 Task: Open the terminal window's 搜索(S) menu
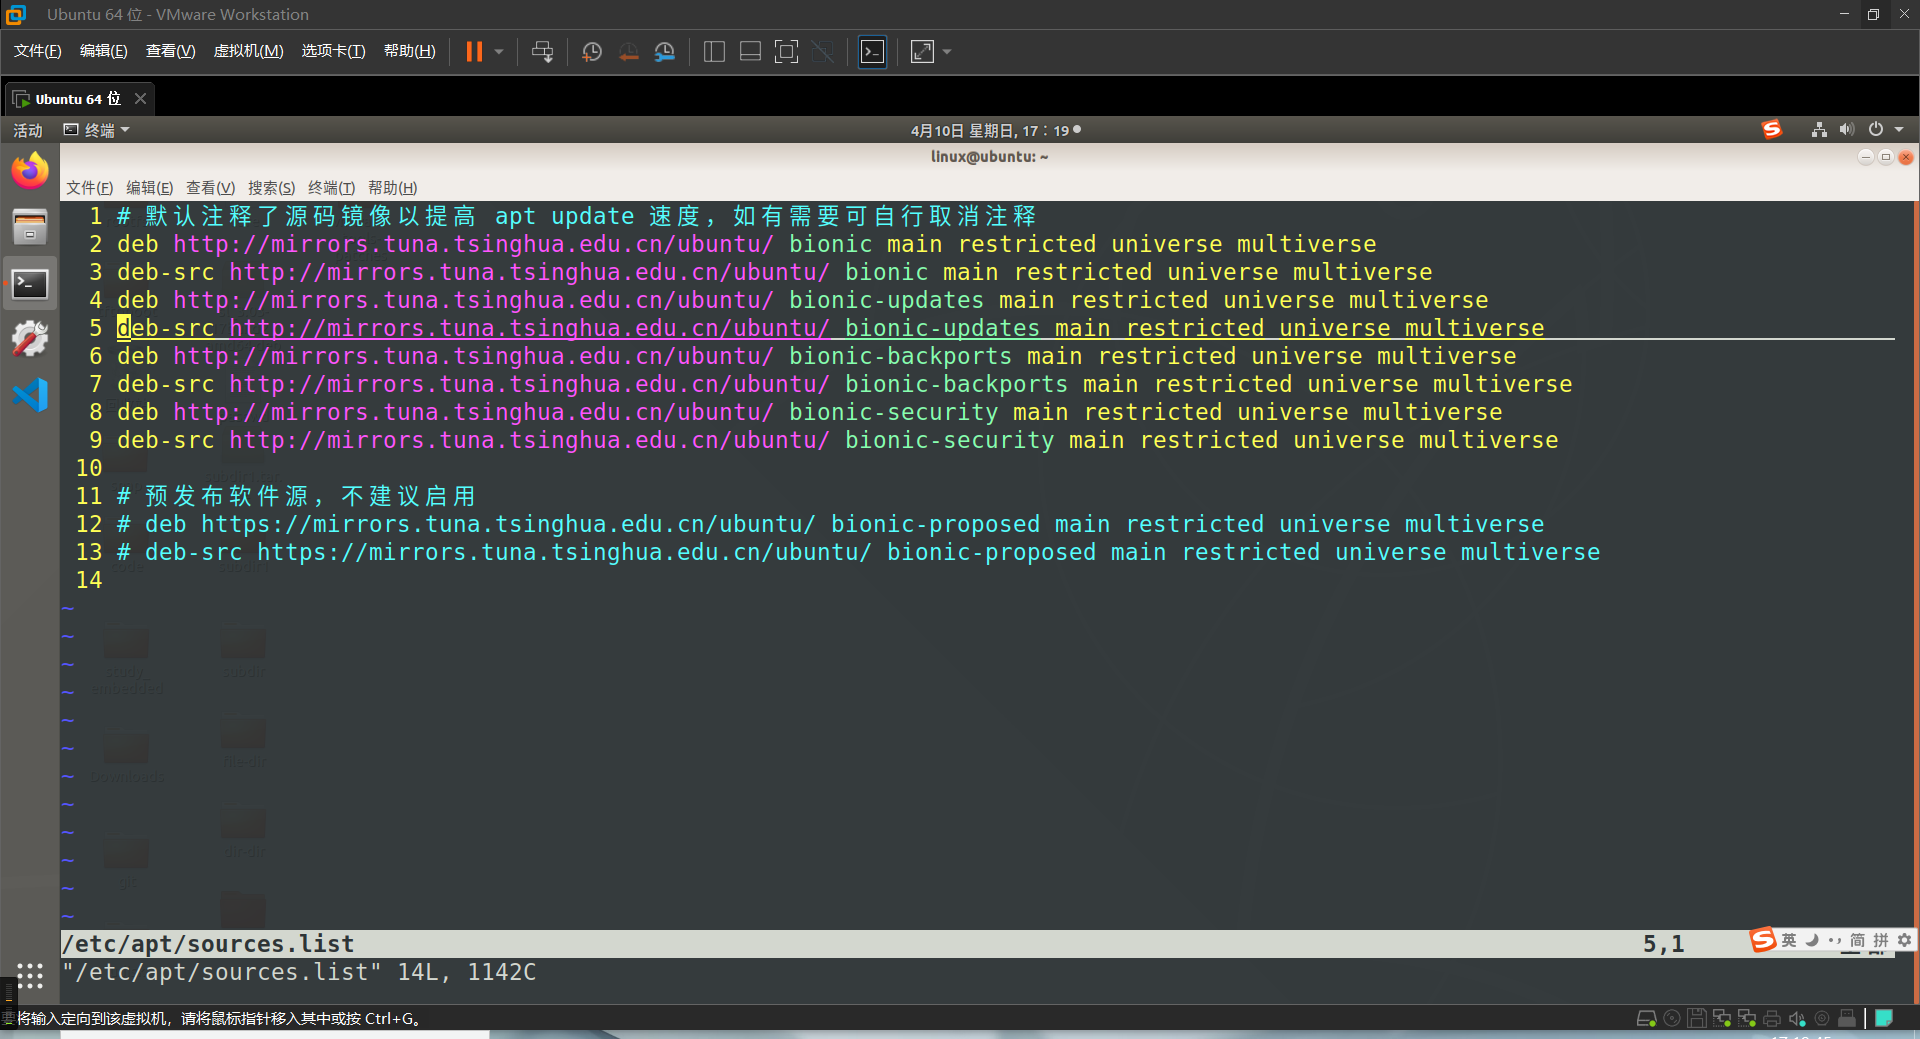271,188
